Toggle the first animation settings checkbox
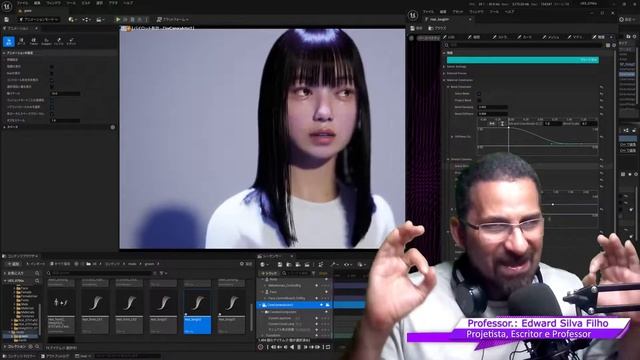Image resolution: width=640 pixels, height=360 pixels. [x=52, y=67]
